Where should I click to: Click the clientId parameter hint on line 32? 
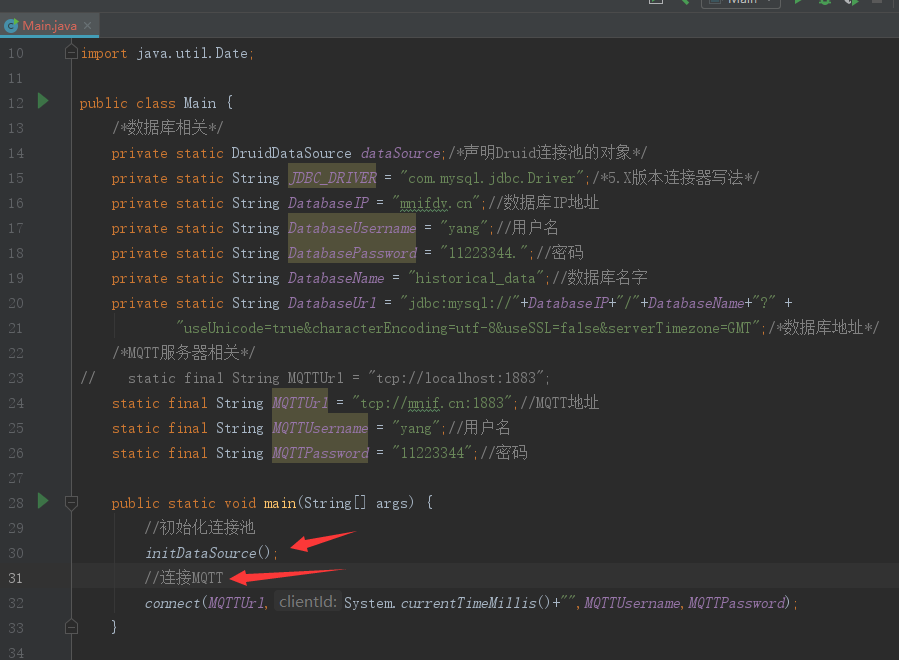[x=307, y=602]
